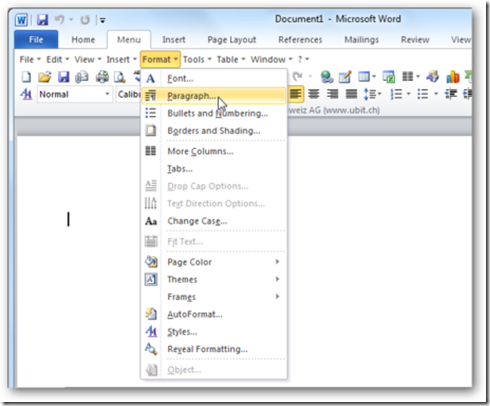Viewport: 490px width, 406px height.
Task: Choose Change Case... menu entry
Action: click(213, 221)
